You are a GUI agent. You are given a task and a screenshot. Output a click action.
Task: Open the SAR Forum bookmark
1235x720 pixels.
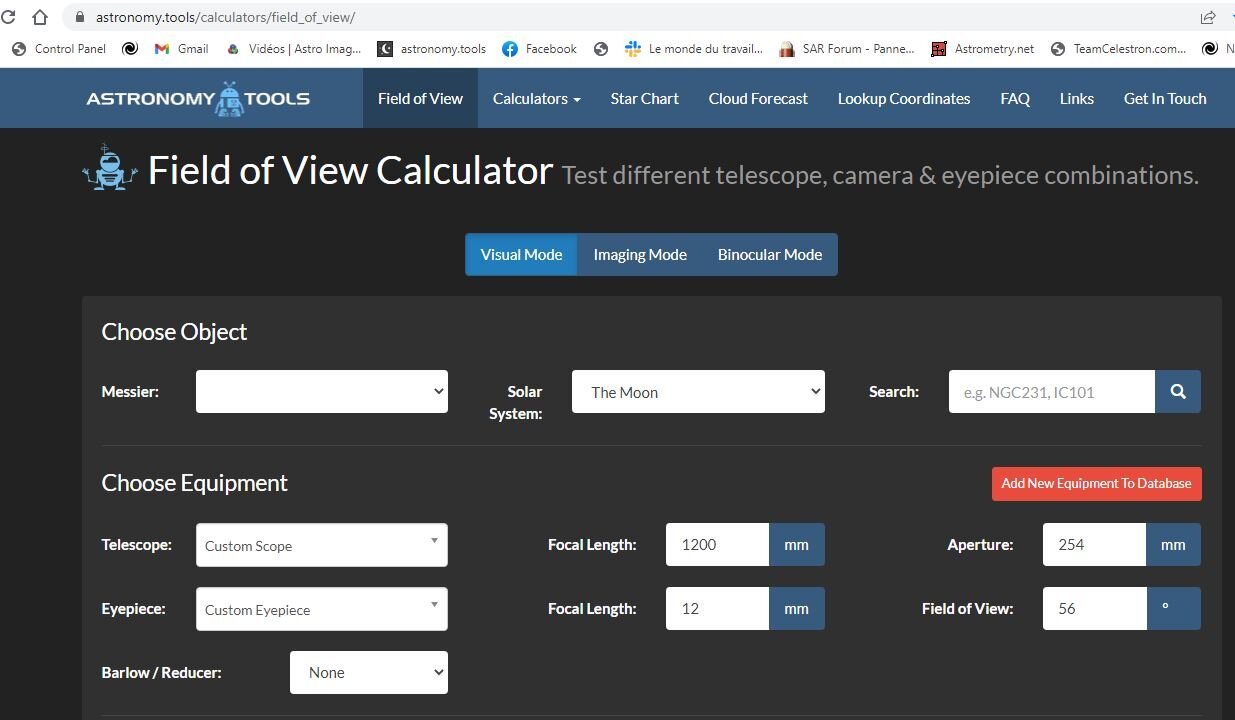coord(846,48)
